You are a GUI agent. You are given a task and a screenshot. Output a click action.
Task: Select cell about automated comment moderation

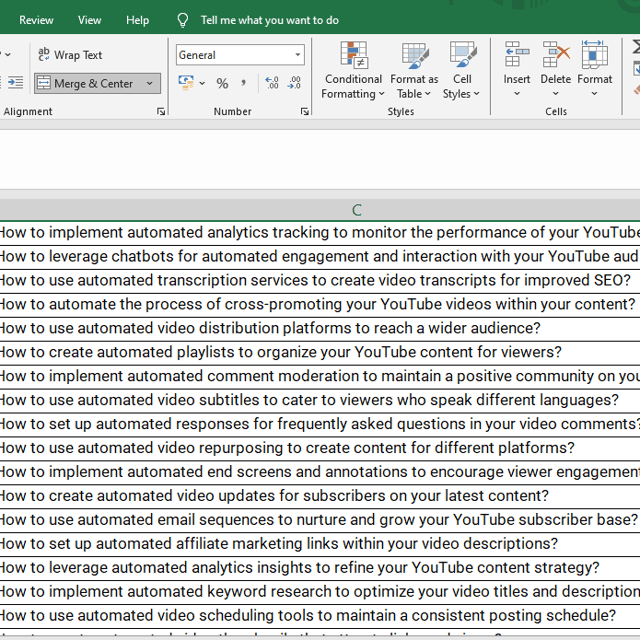tap(320, 376)
